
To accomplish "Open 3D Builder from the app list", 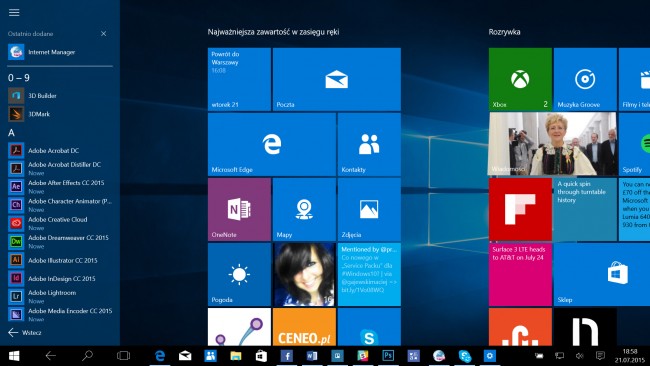I will click(60, 96).
